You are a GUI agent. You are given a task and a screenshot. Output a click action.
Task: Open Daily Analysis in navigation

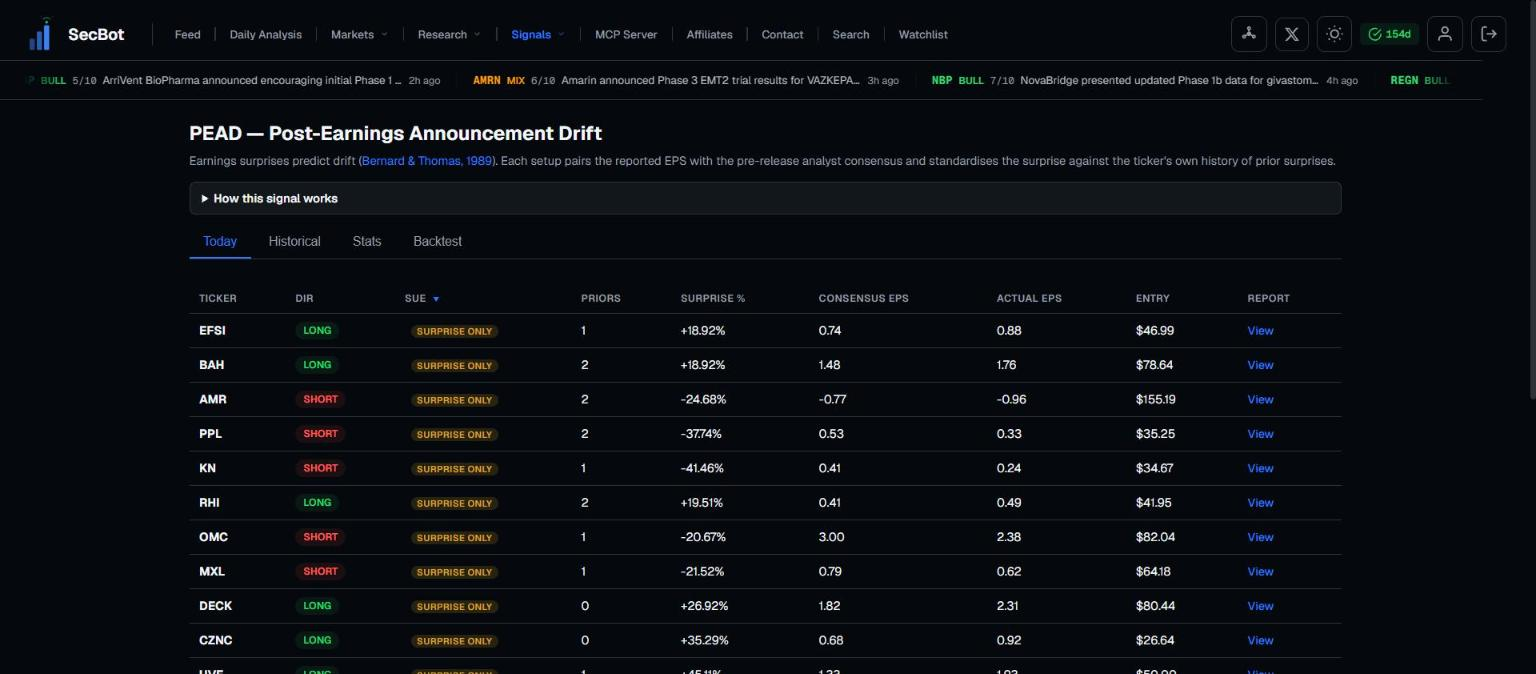[265, 34]
